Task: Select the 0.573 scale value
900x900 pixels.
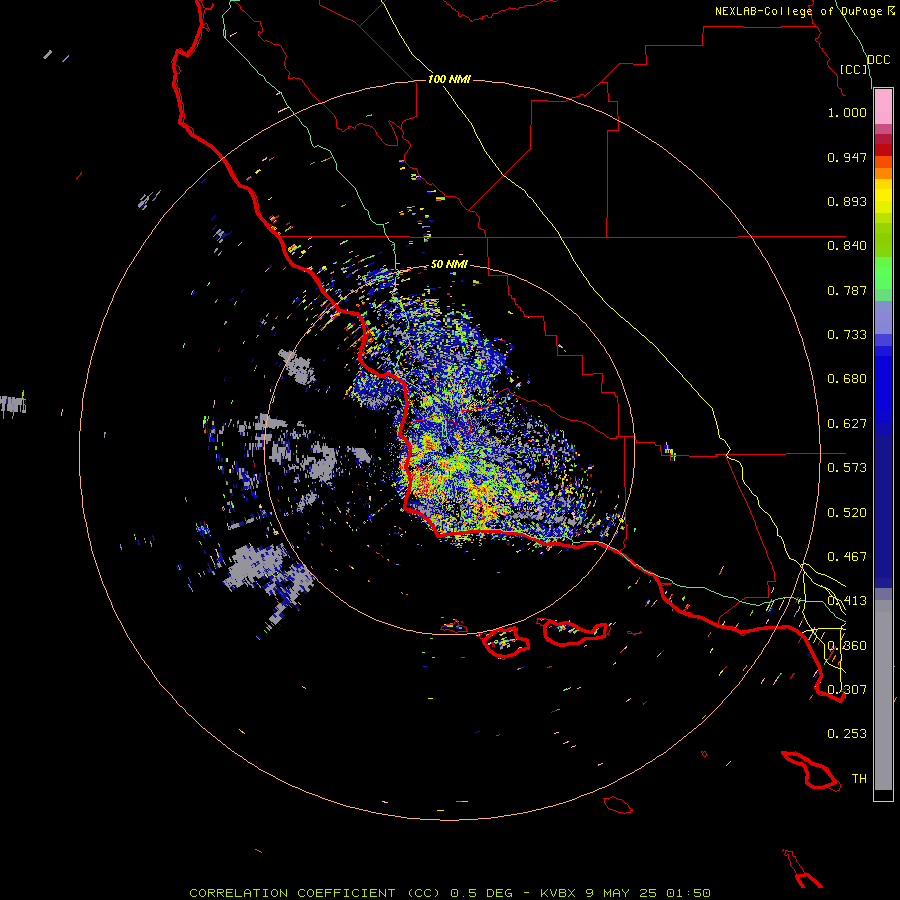Action: (847, 468)
